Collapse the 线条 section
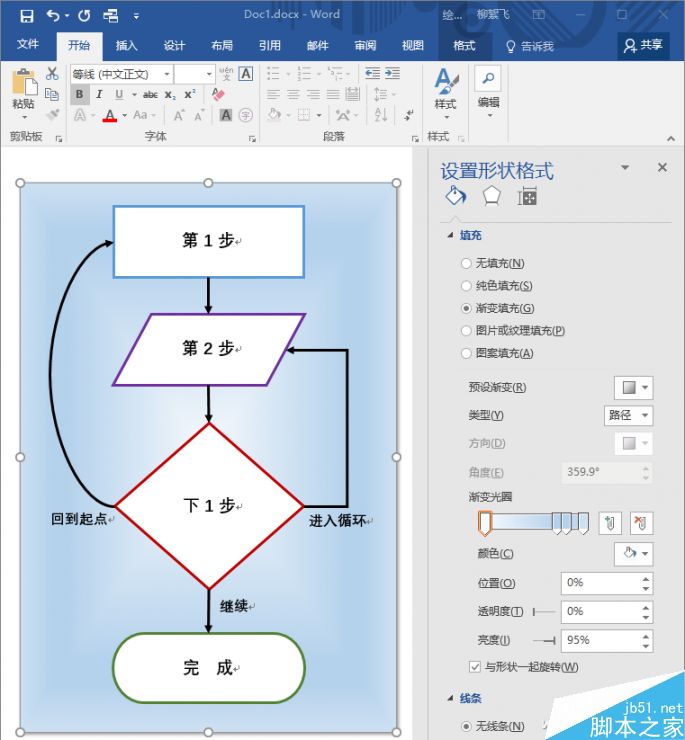The width and height of the screenshot is (685, 740). coord(450,698)
